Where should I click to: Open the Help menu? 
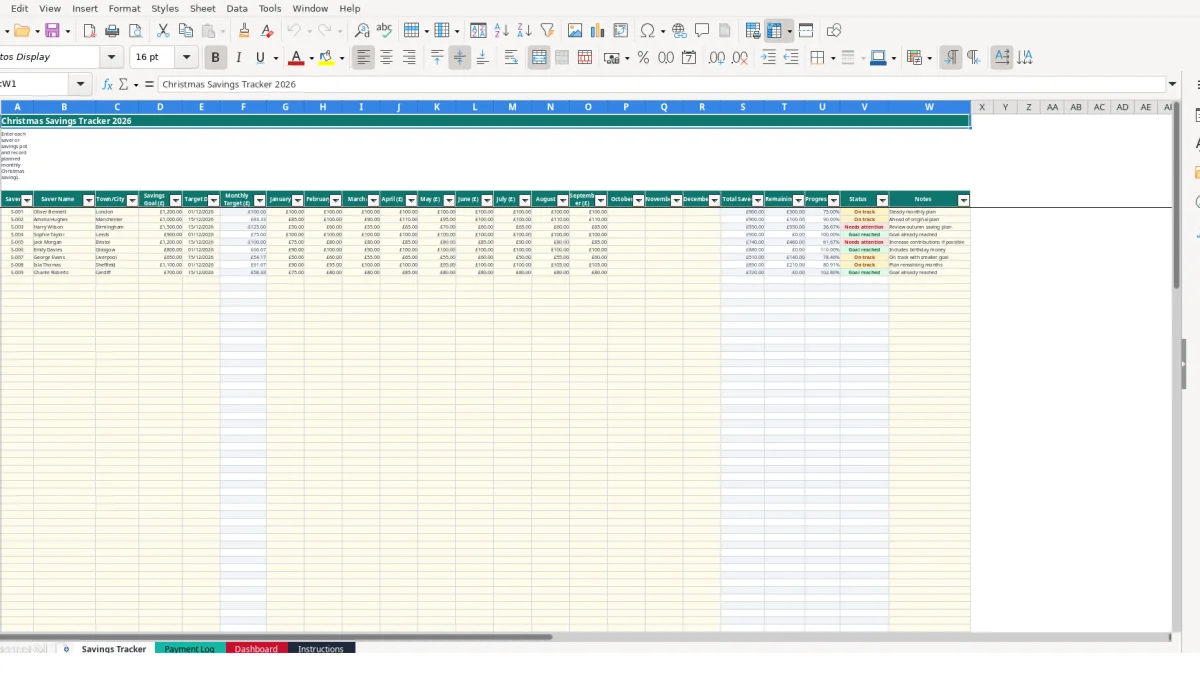tap(350, 8)
